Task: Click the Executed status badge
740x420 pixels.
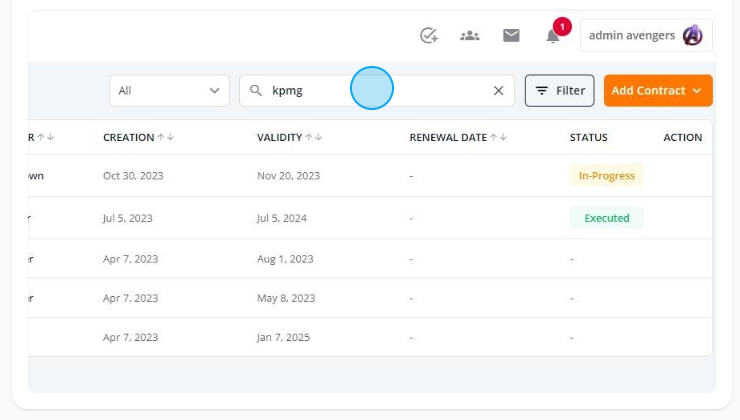Action: (x=606, y=218)
